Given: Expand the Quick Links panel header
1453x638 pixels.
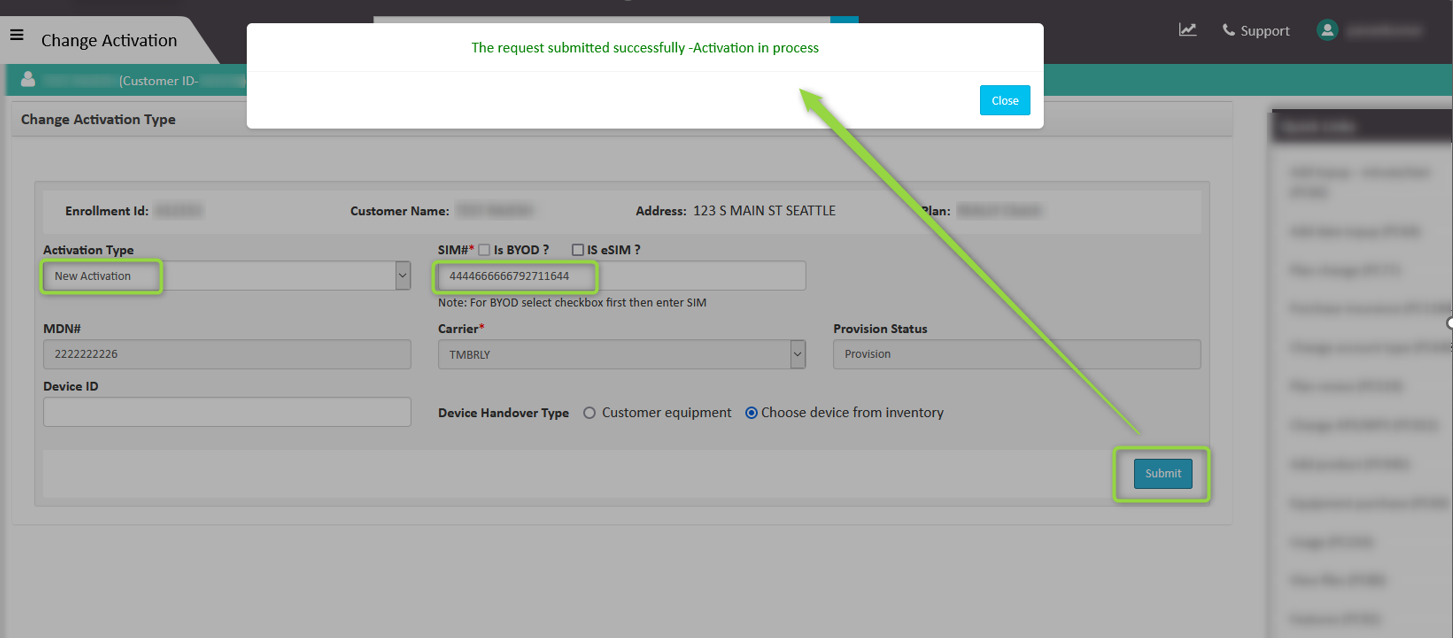Looking at the screenshot, I should point(1360,125).
